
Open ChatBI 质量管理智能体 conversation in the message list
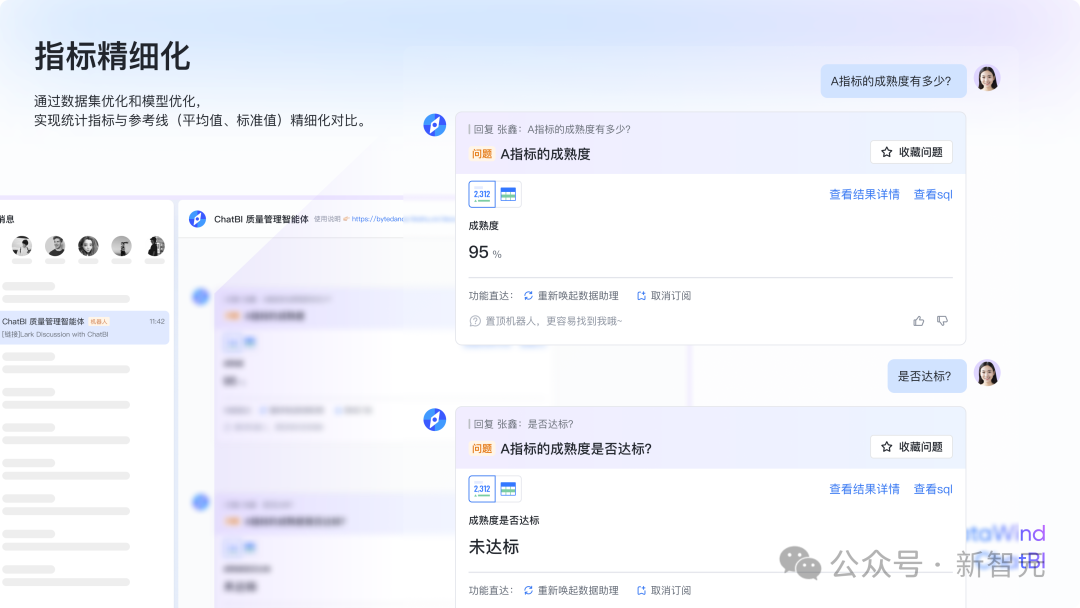[x=84, y=328]
